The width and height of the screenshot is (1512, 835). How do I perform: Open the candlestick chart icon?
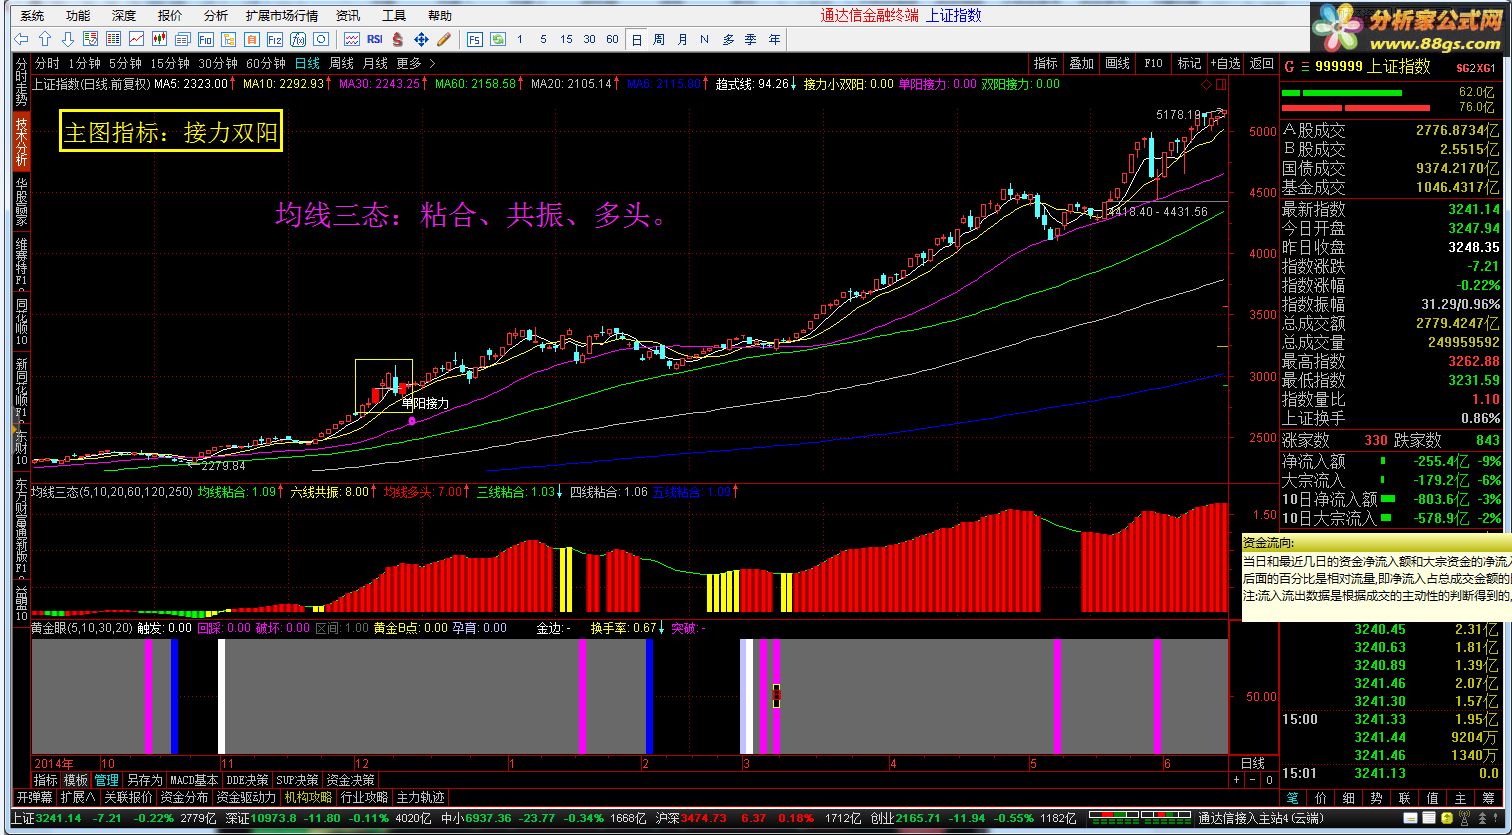coord(159,39)
